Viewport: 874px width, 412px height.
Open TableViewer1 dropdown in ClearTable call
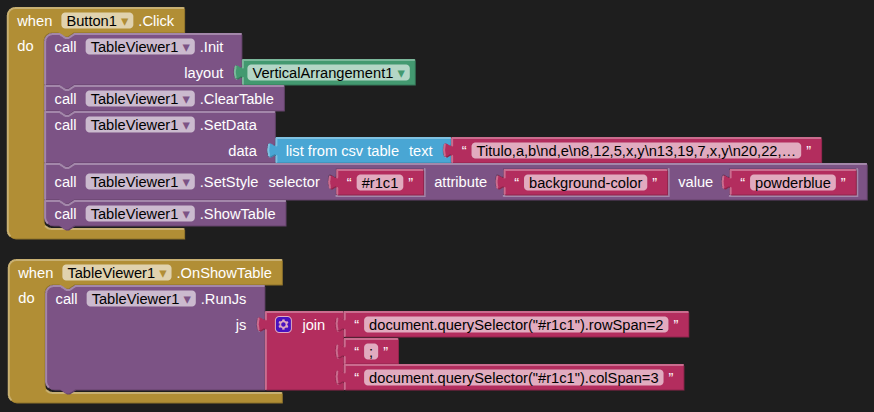click(186, 99)
